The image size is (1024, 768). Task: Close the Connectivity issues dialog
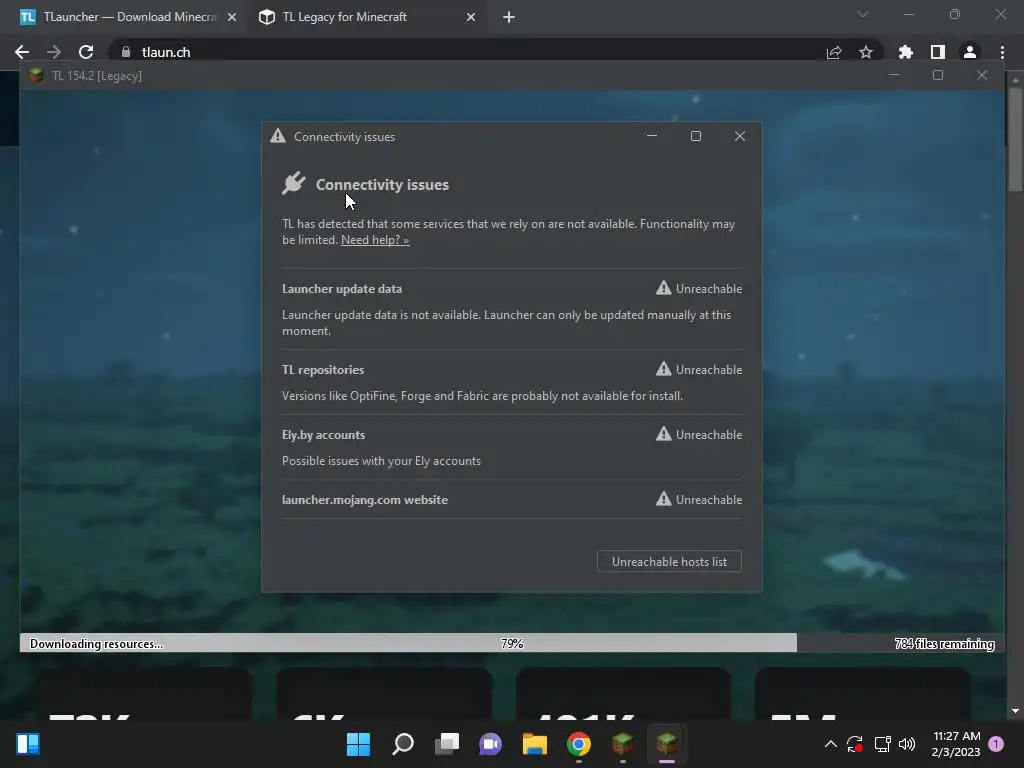[739, 136]
